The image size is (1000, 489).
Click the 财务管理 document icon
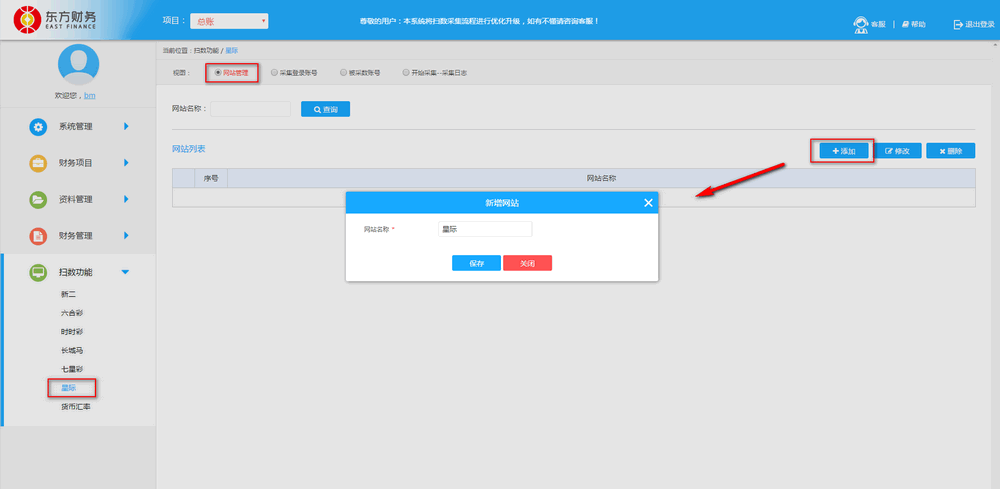pos(38,236)
